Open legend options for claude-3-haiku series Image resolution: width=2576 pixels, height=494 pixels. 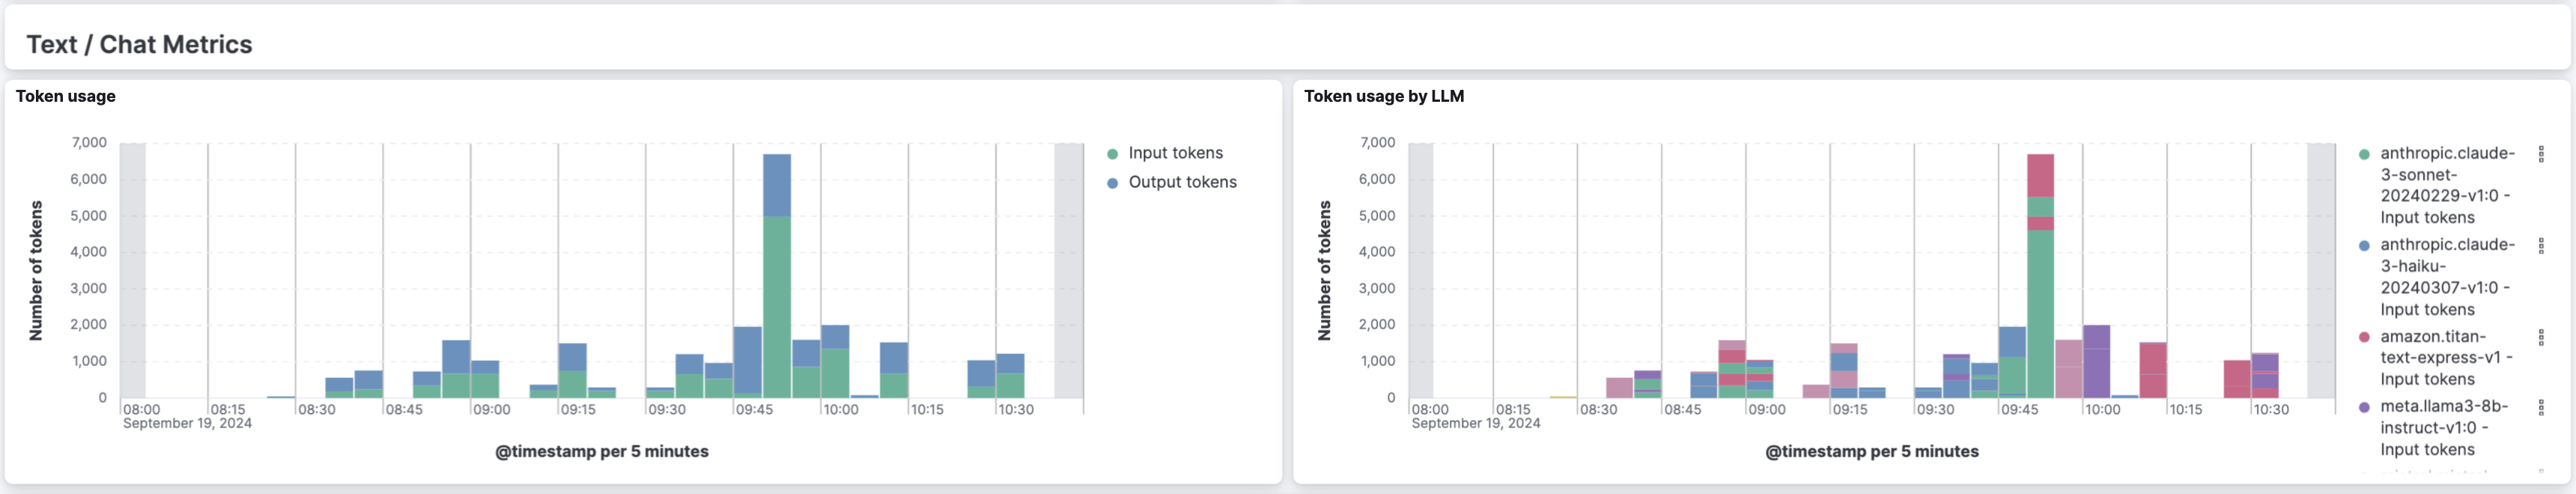(2541, 246)
